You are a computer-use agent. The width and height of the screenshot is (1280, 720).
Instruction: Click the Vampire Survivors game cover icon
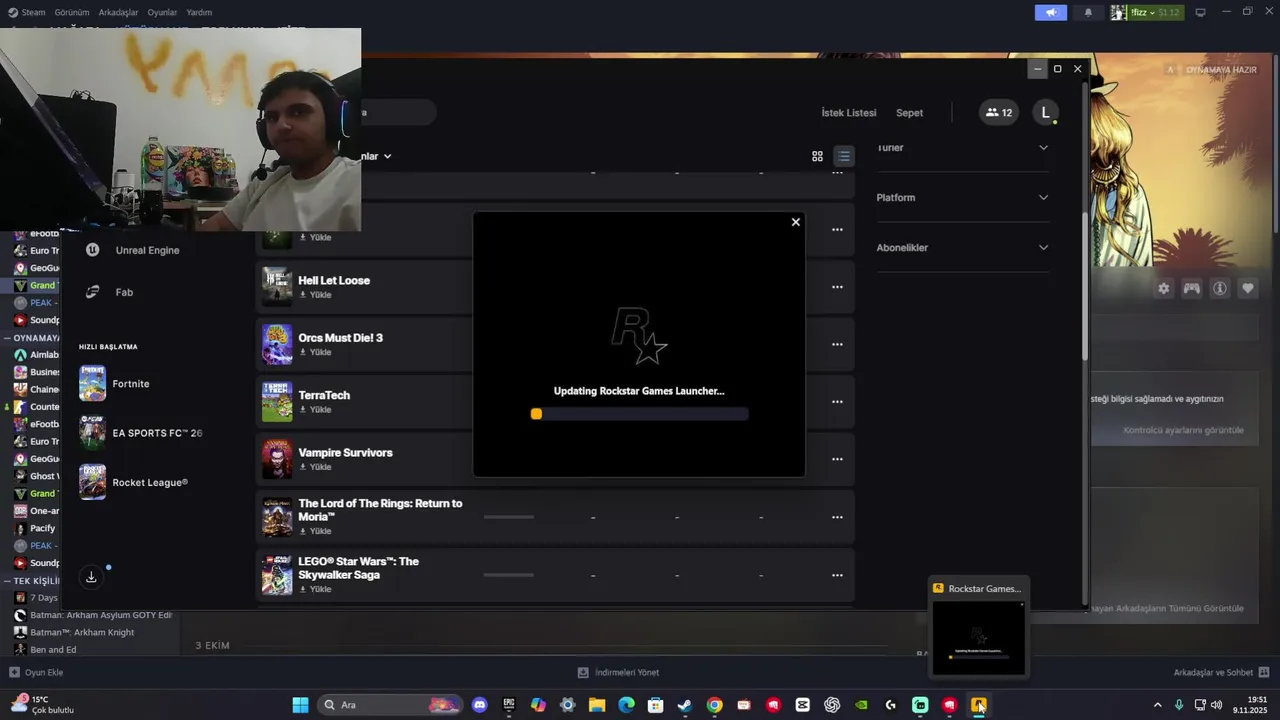(x=277, y=459)
